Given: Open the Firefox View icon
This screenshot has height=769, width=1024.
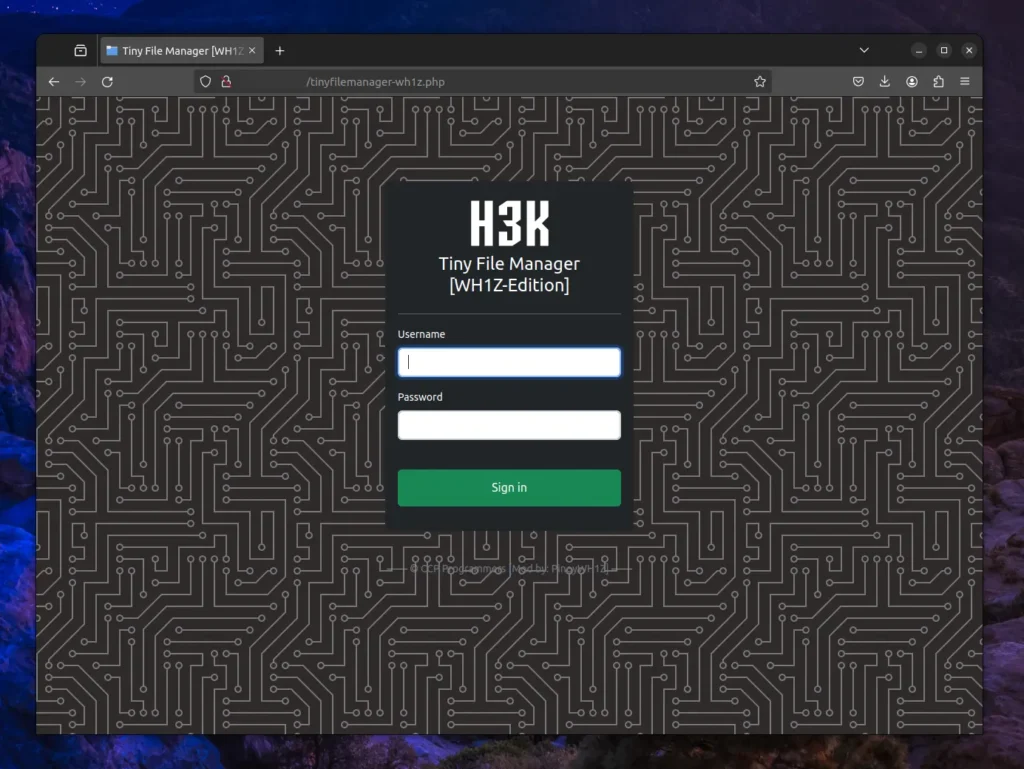Looking at the screenshot, I should click(x=80, y=51).
